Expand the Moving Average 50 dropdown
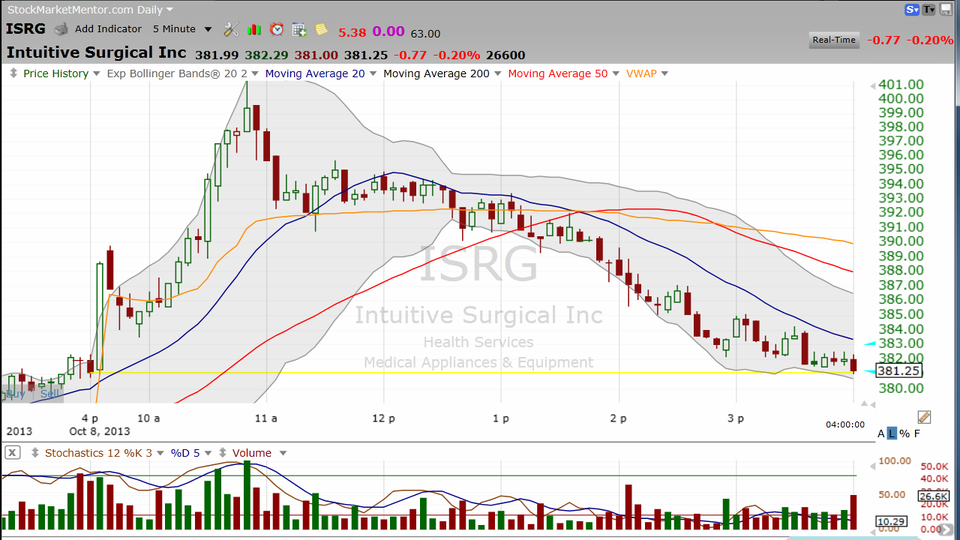This screenshot has height=540, width=960. [615, 73]
